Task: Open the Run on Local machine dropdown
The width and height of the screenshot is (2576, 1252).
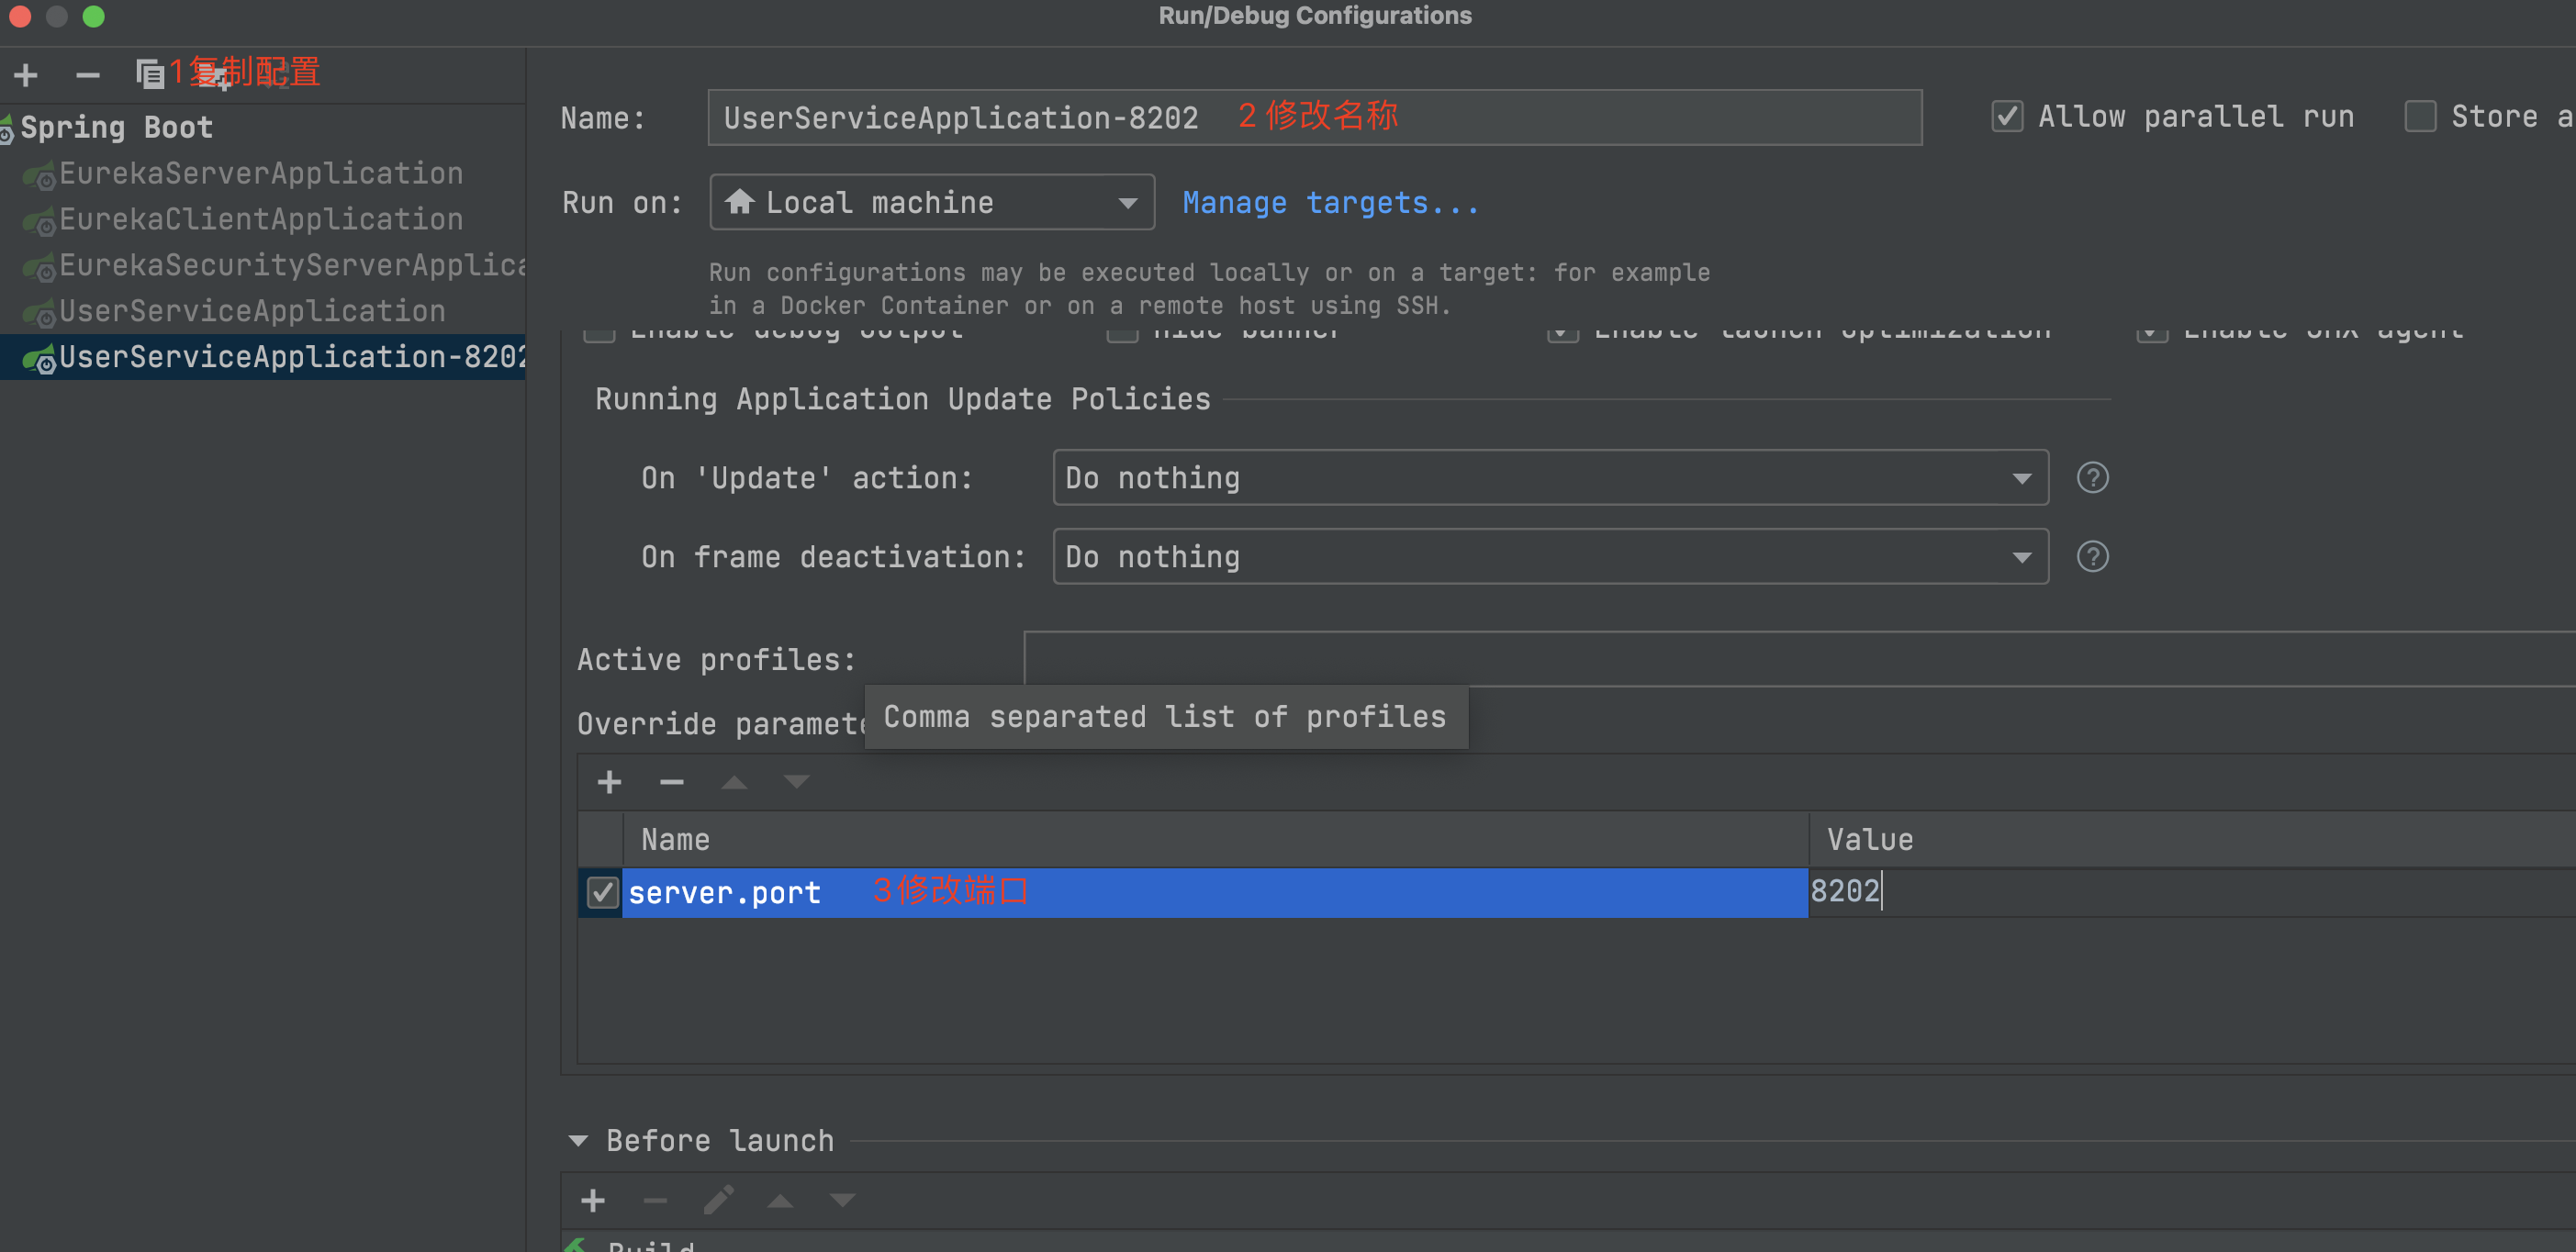Action: click(x=931, y=202)
